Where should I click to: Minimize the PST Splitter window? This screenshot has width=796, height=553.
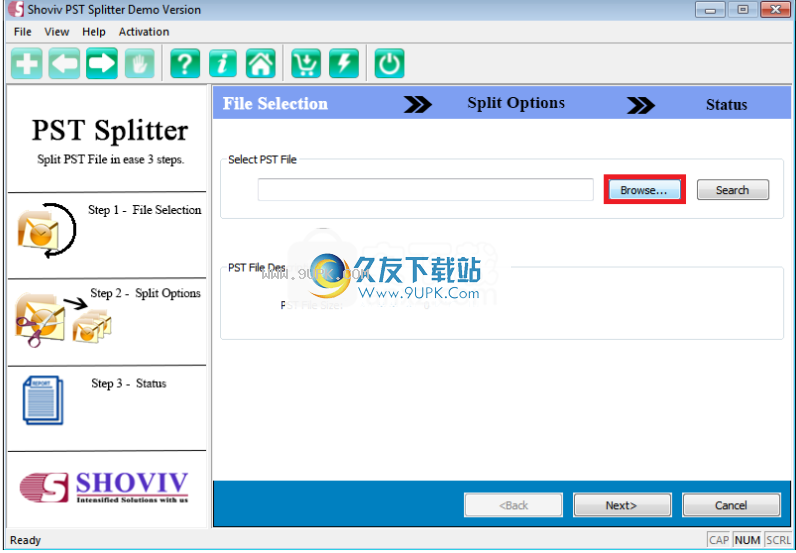[x=710, y=10]
